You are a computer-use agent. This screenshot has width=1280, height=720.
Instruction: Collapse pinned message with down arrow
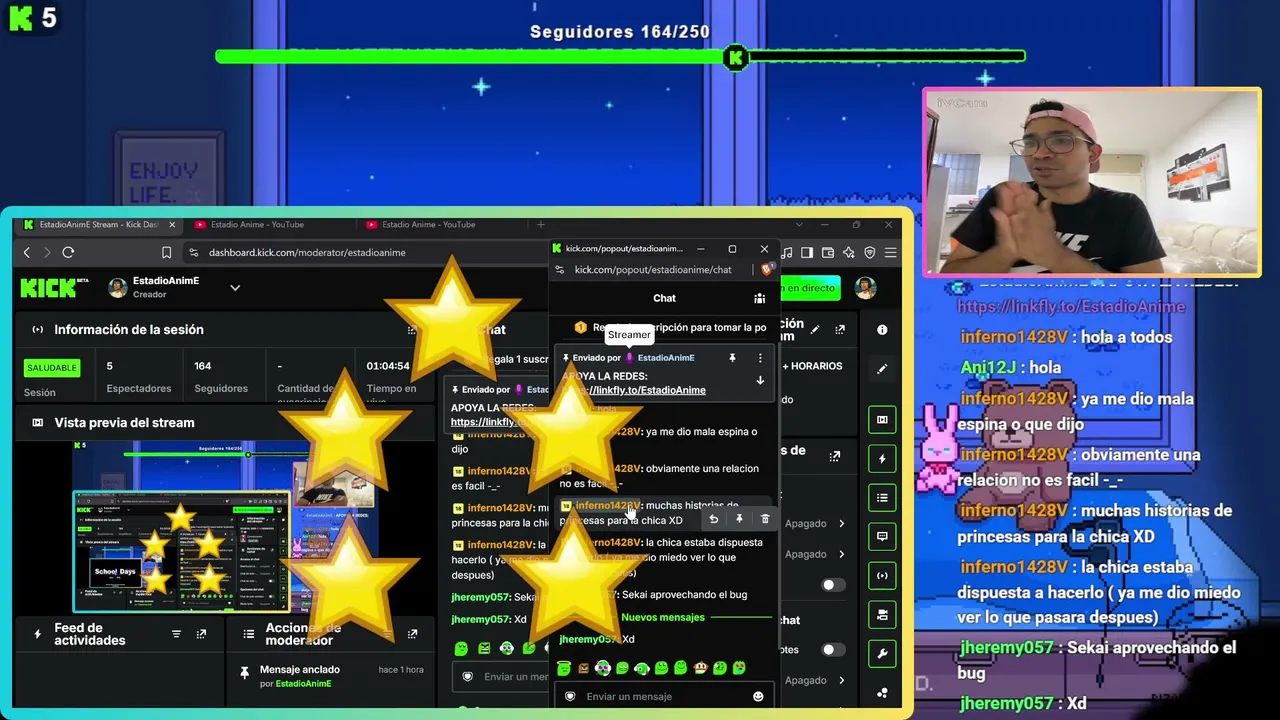[x=760, y=381]
